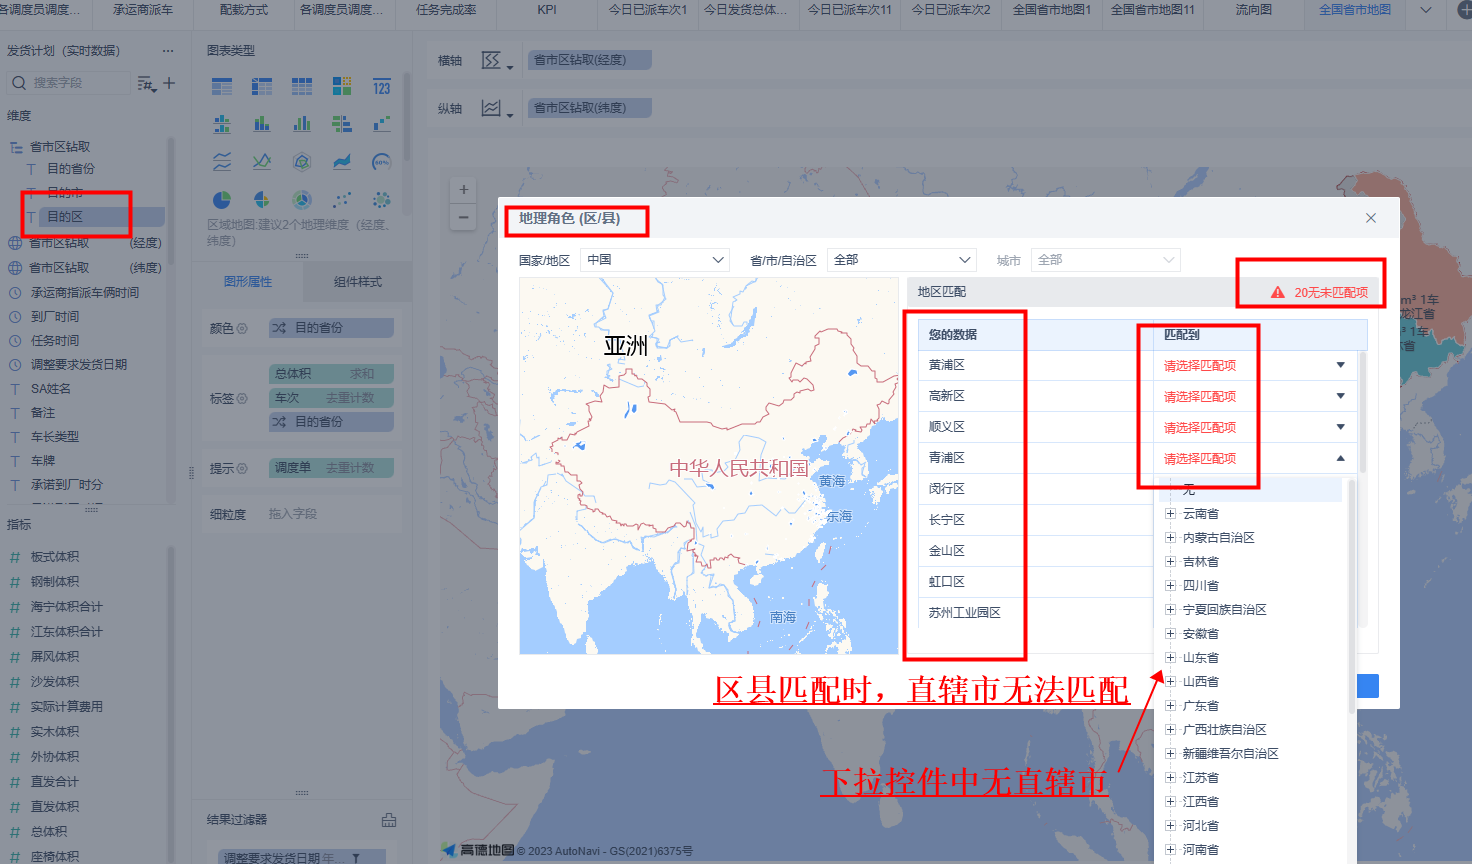Open the 组件样式 tab
Image resolution: width=1472 pixels, height=864 pixels.
pyautogui.click(x=358, y=282)
